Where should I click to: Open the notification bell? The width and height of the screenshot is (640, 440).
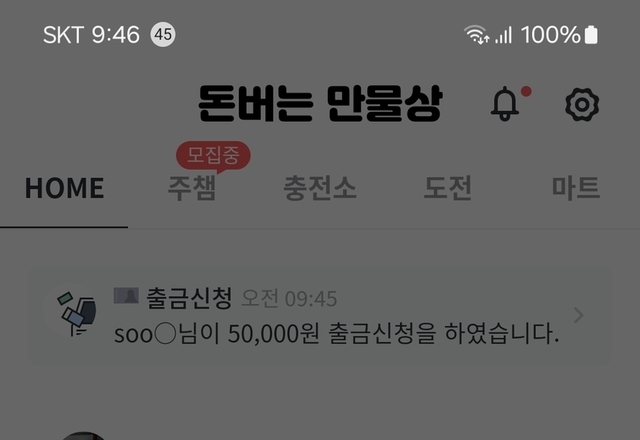pyautogui.click(x=505, y=104)
